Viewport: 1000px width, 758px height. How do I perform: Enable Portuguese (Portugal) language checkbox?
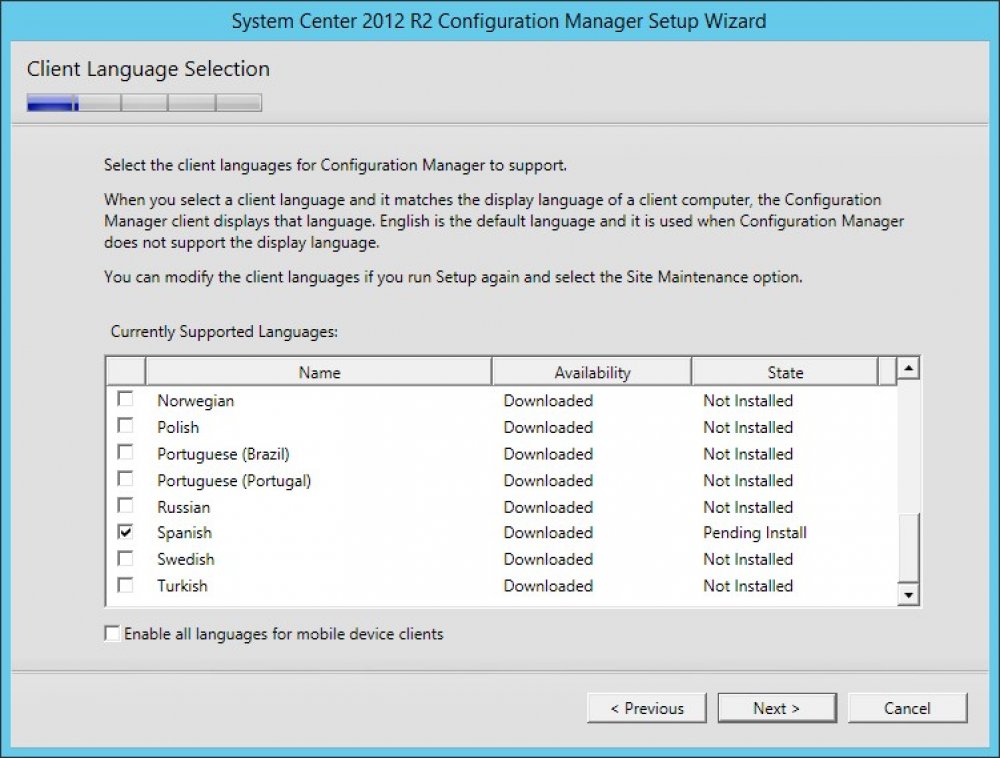click(x=126, y=479)
